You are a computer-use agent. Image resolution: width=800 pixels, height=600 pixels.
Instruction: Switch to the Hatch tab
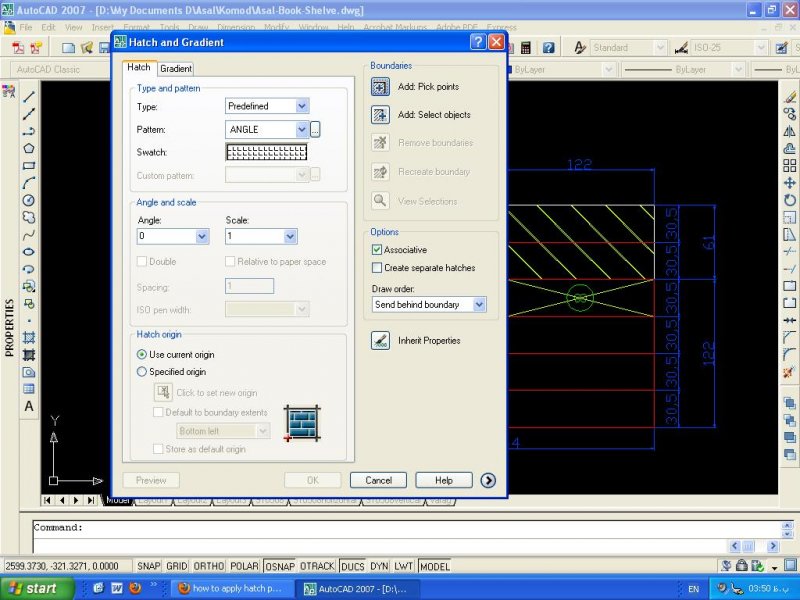click(x=139, y=67)
